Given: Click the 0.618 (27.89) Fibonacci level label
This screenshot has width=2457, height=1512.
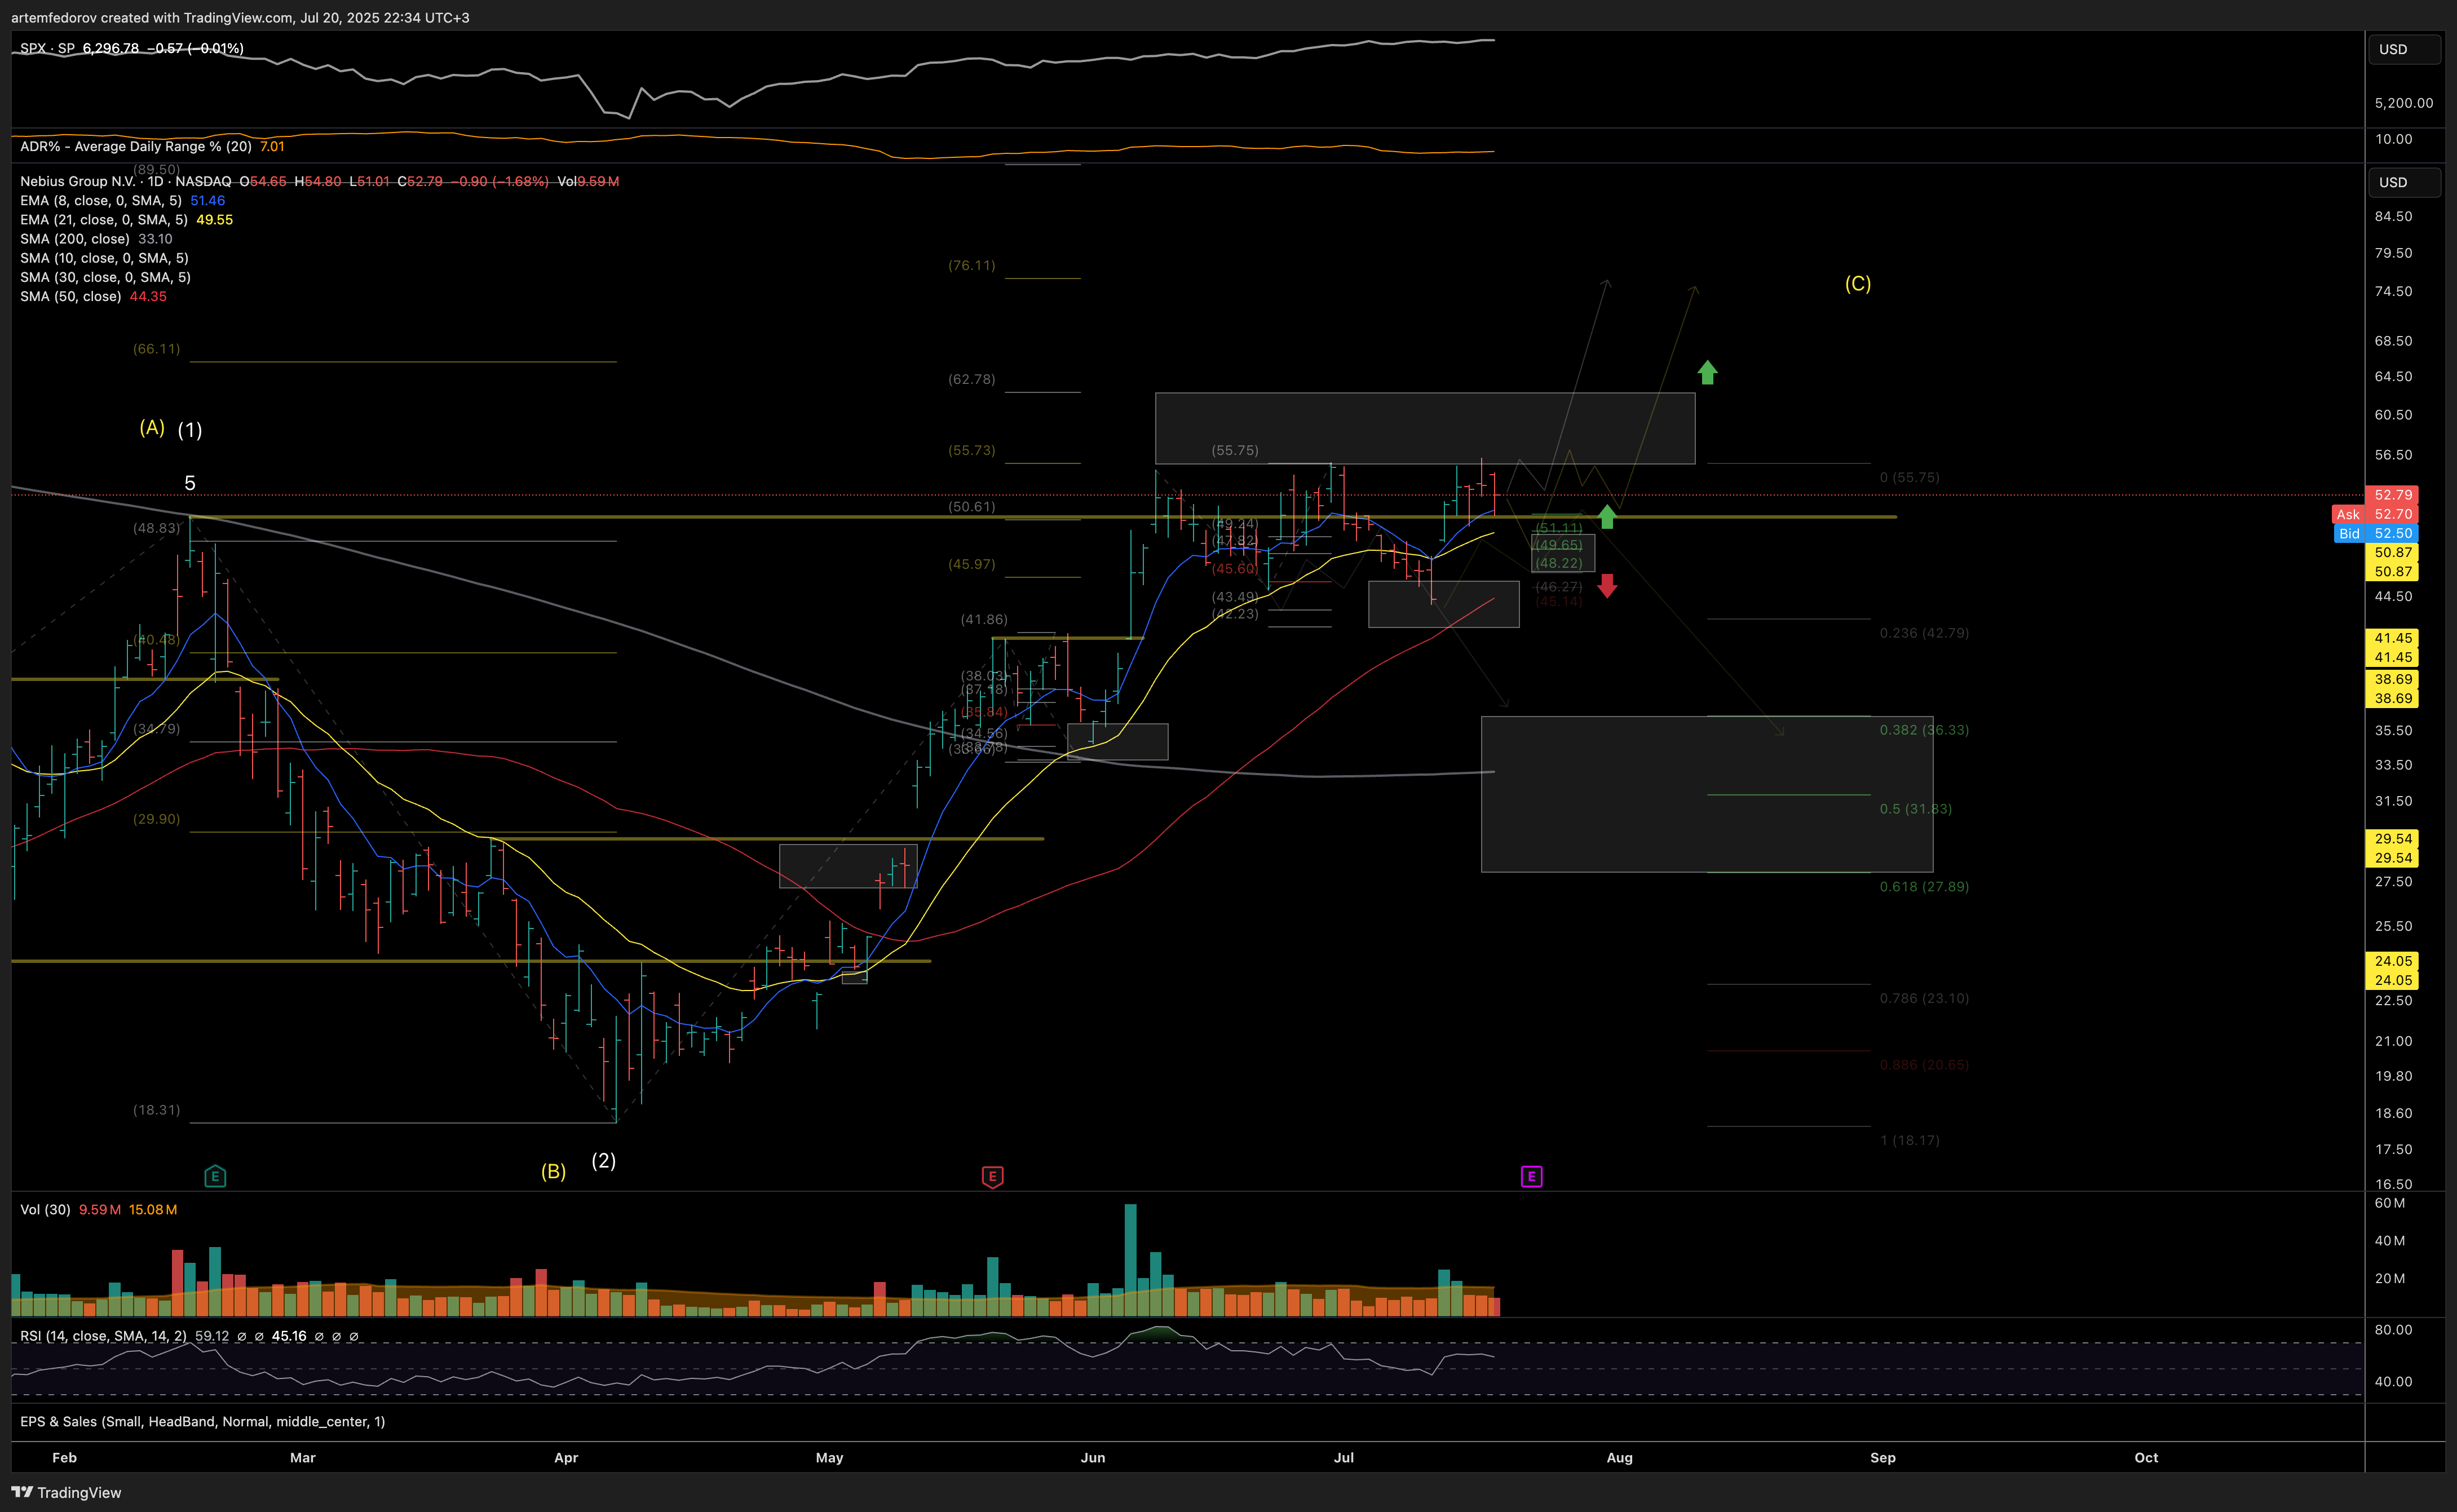Looking at the screenshot, I should pos(1924,887).
